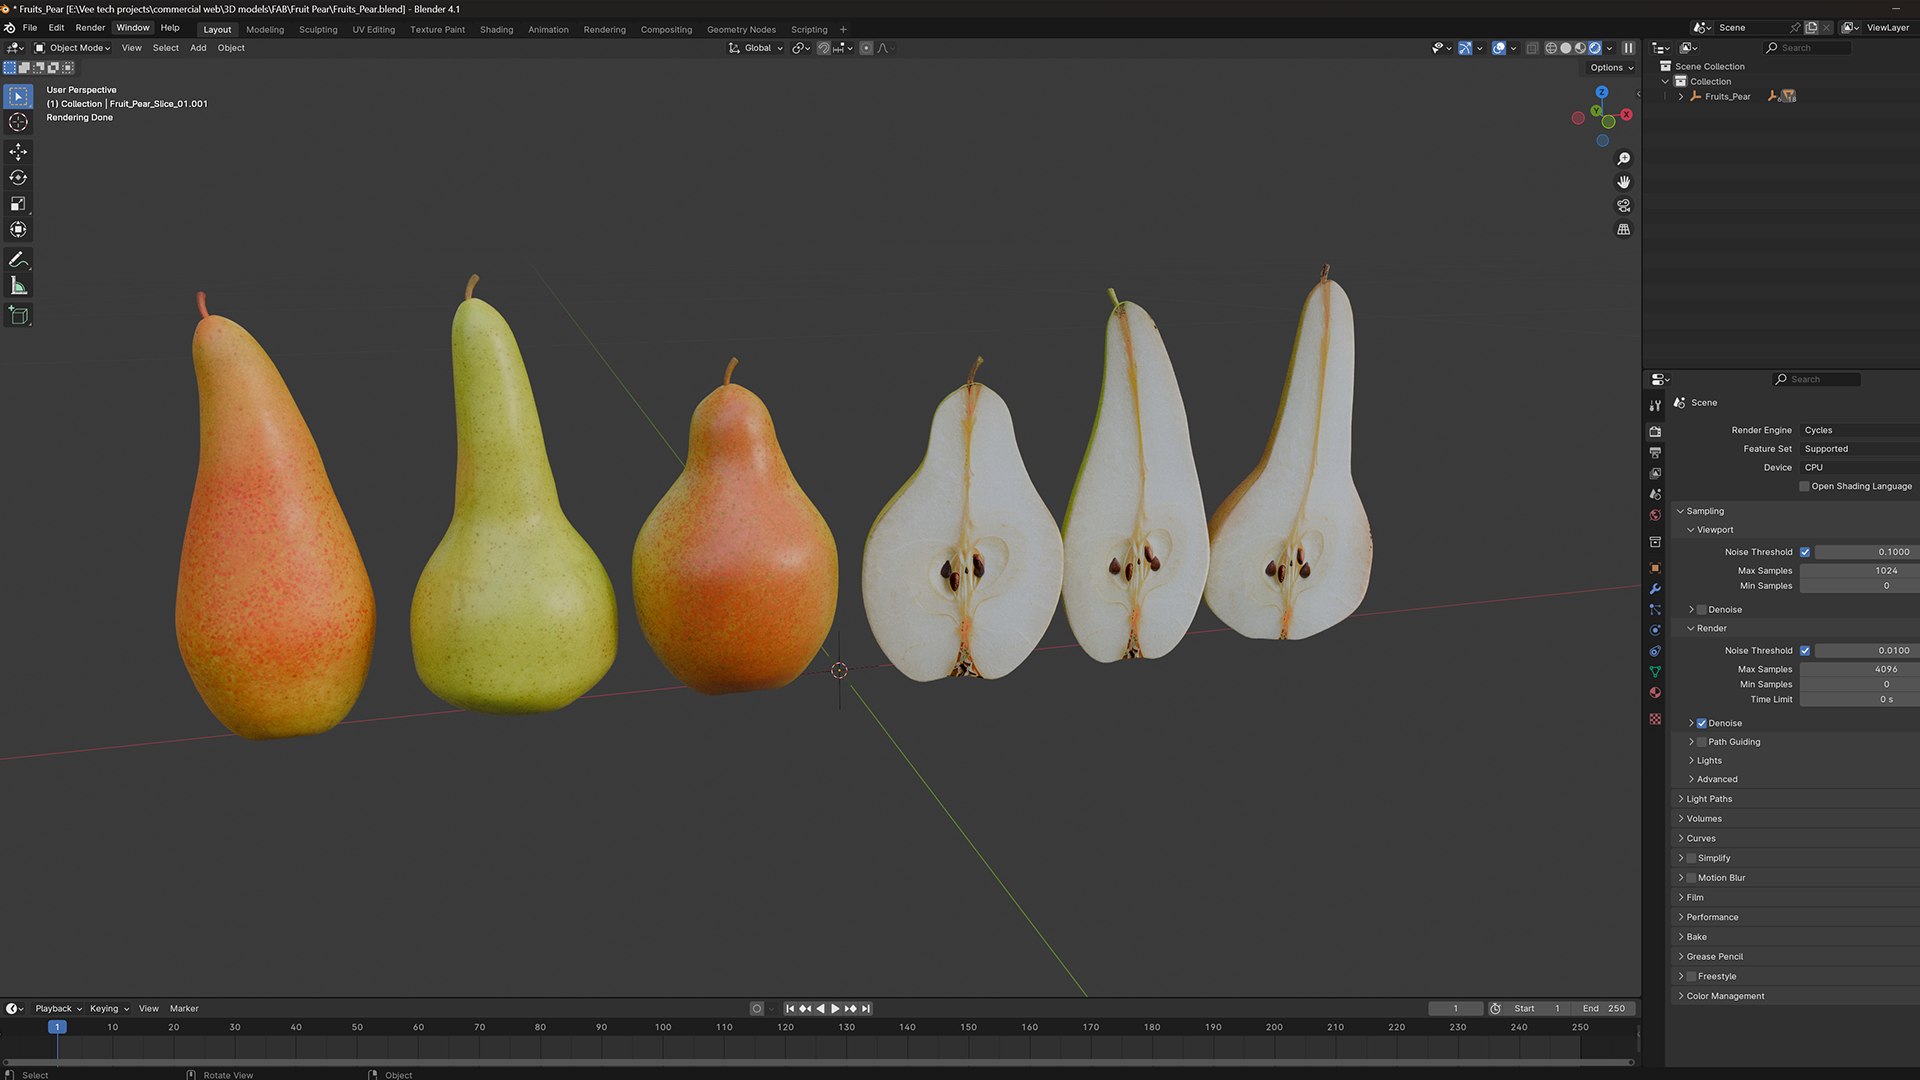Open the Render Engine dropdown

[1858, 430]
